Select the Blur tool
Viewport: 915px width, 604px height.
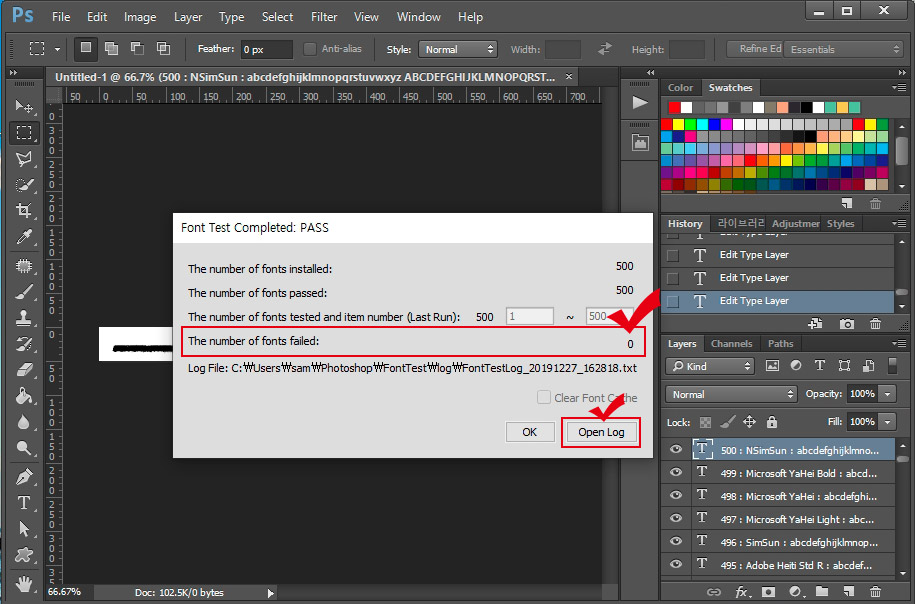[24, 422]
